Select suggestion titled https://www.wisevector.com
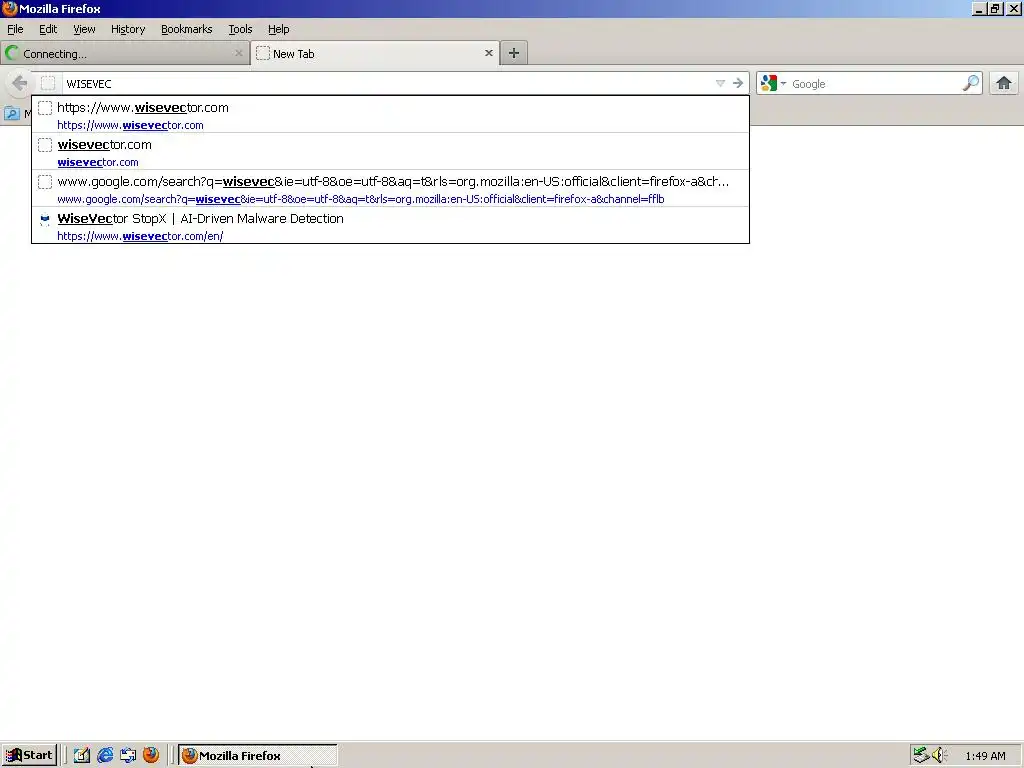1024x768 pixels. point(391,115)
